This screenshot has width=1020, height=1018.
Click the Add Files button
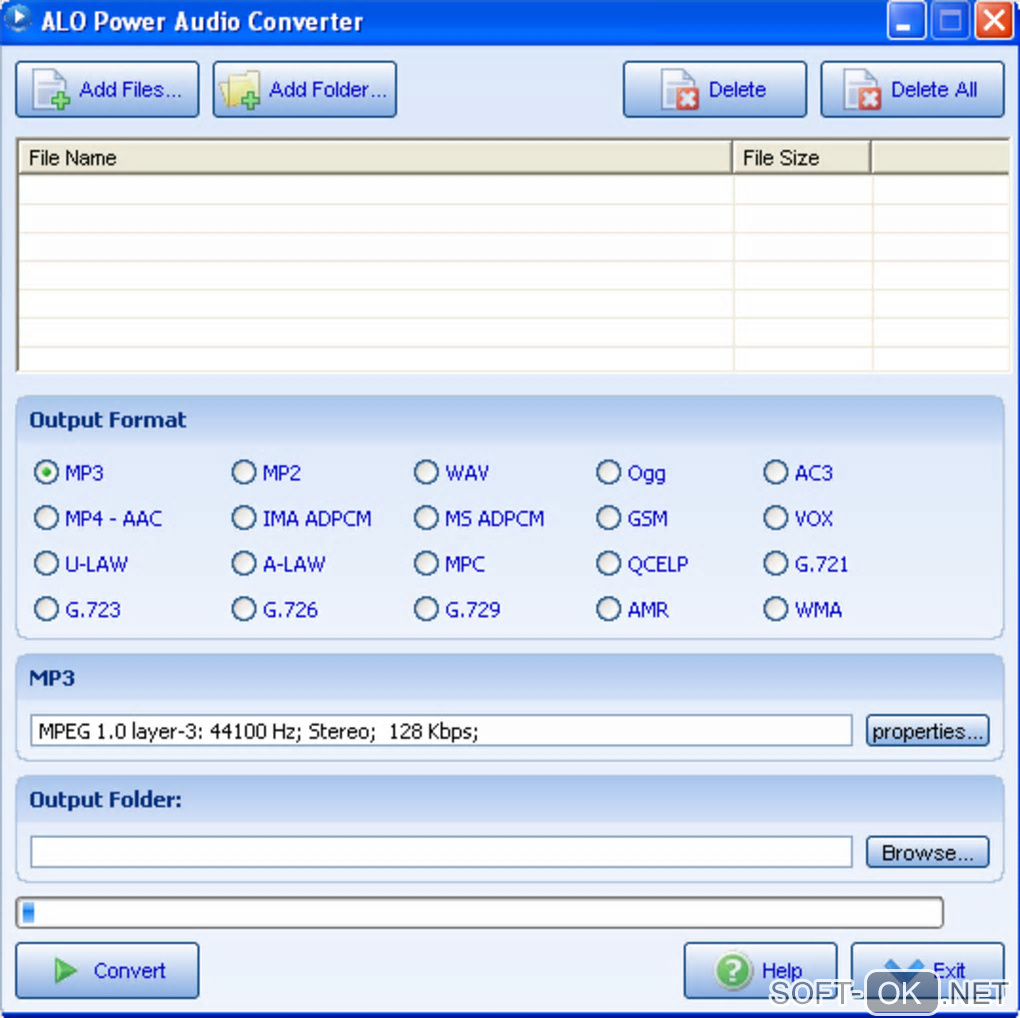pos(107,90)
